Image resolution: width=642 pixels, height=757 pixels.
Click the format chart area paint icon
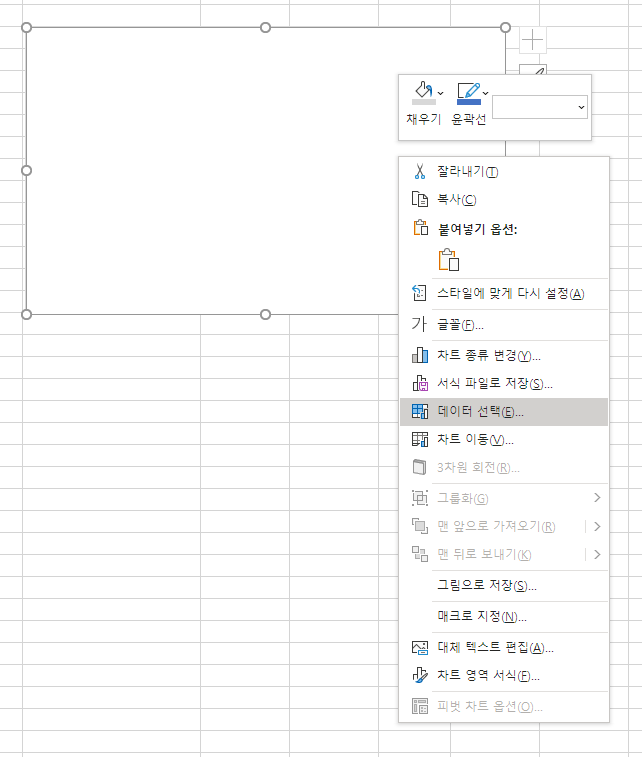[420, 675]
